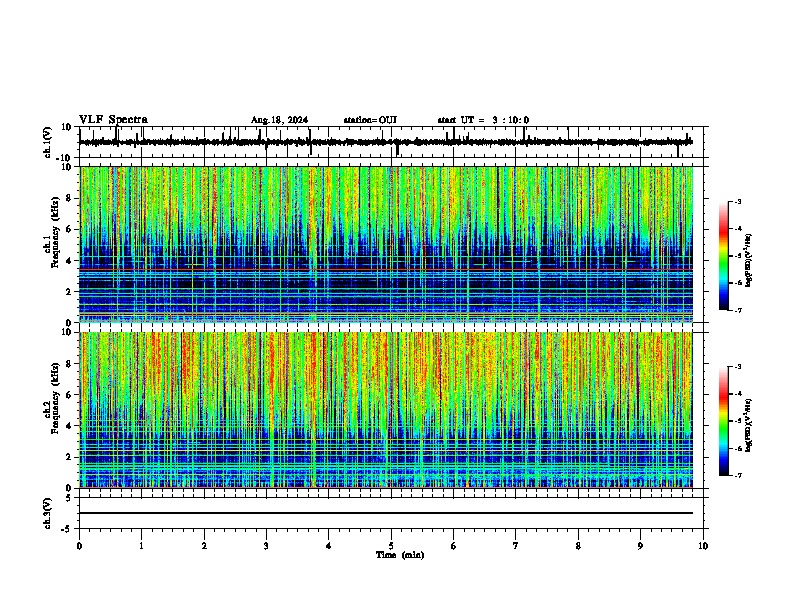Click the ch.2 spectrogram color bar

[x=724, y=421]
